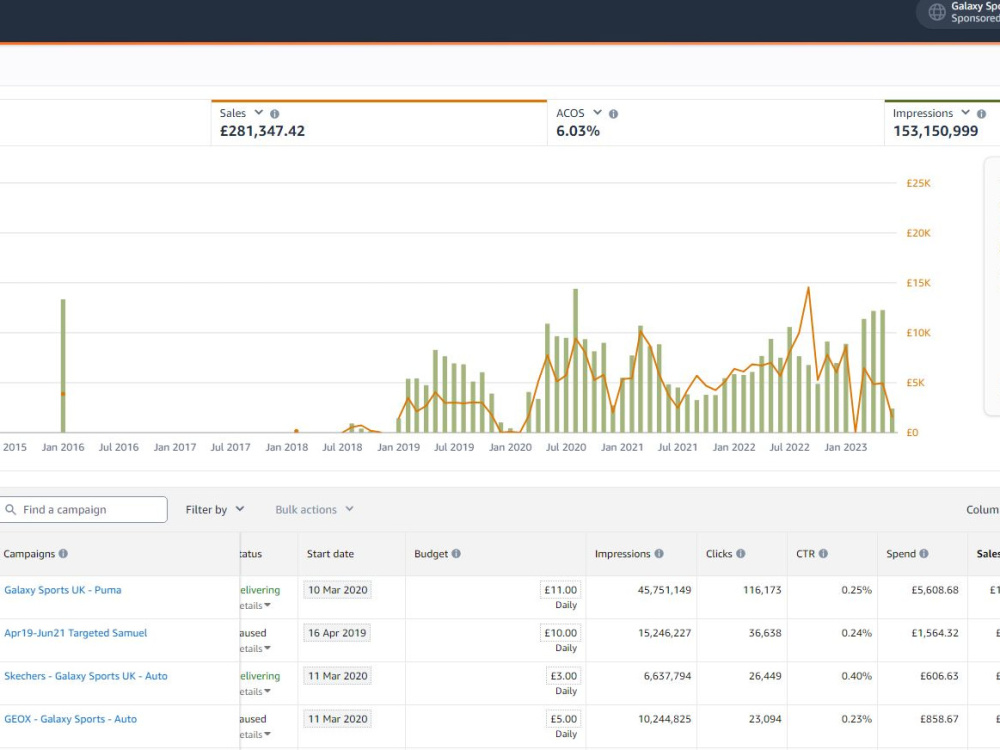1000x750 pixels.
Task: Click the 16 Apr 2019 start date
Action: click(x=337, y=633)
